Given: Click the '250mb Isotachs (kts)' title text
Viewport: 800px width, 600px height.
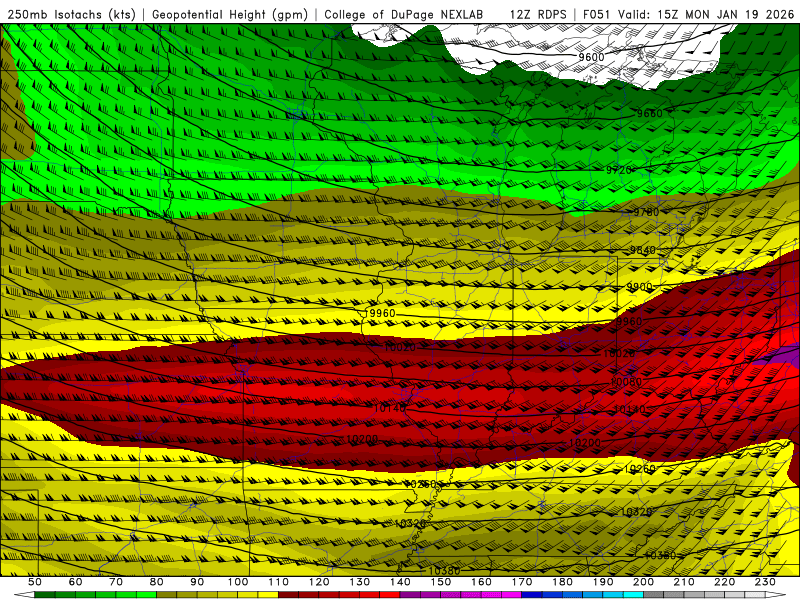Looking at the screenshot, I should click(x=71, y=15).
